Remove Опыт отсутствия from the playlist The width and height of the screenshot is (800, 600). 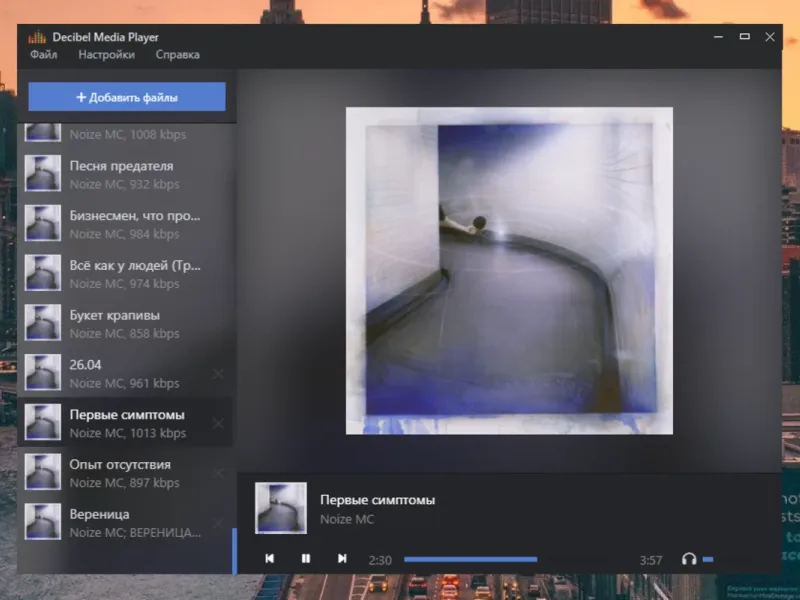point(218,473)
